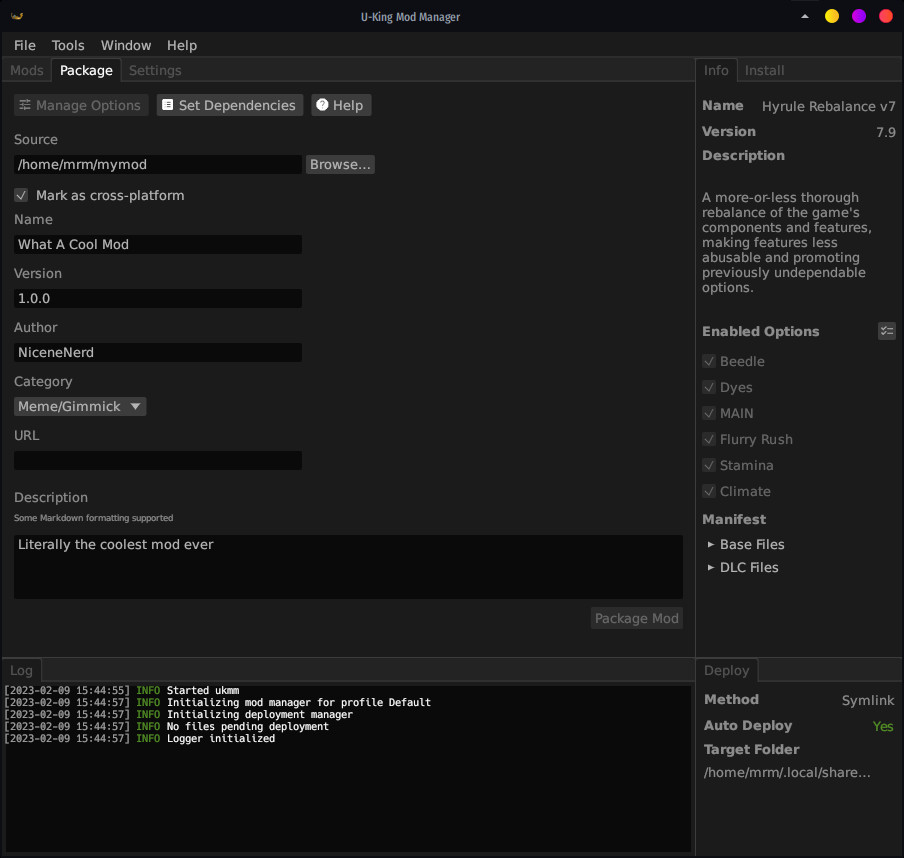Open the Tools menu
The width and height of the screenshot is (904, 858).
[67, 45]
